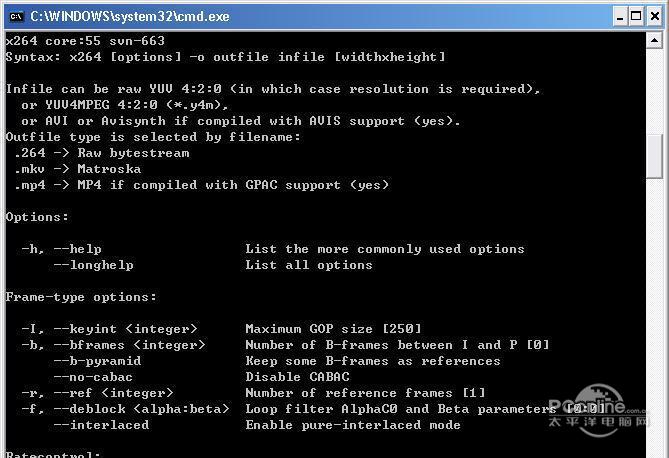Click the C:\WINDOWS\system32\cmd.exe title text
Image resolution: width=669 pixels, height=458 pixels.
point(130,16)
